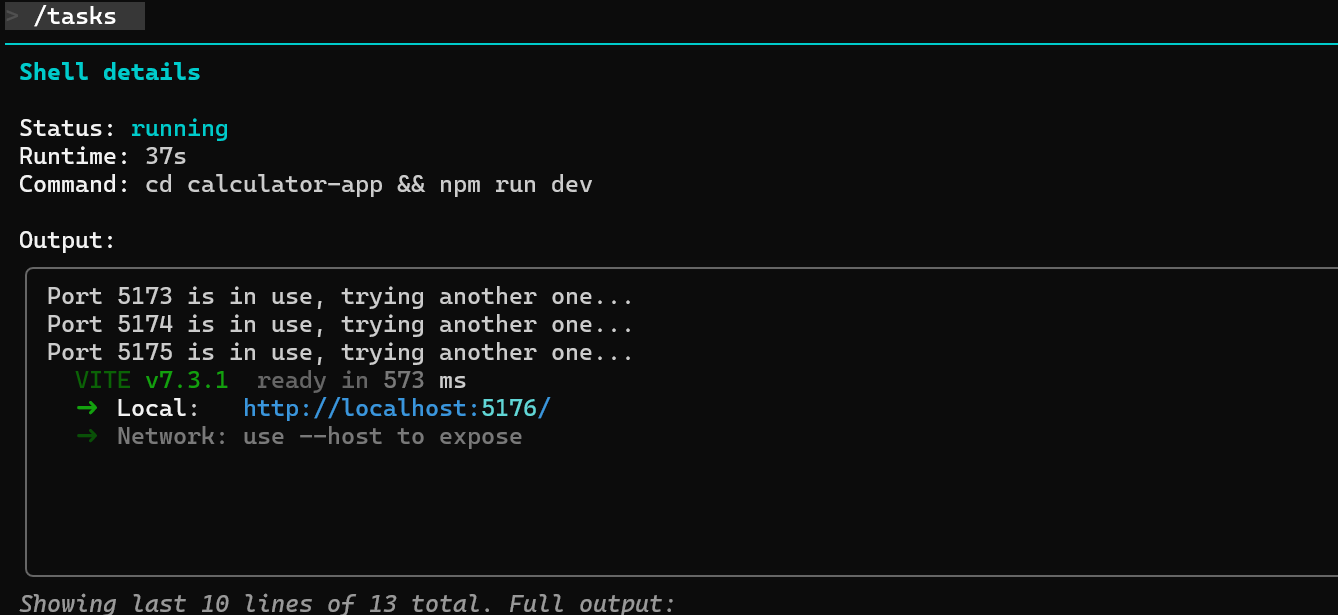
Task: Click the ready in 573 ms text
Action: coord(361,381)
